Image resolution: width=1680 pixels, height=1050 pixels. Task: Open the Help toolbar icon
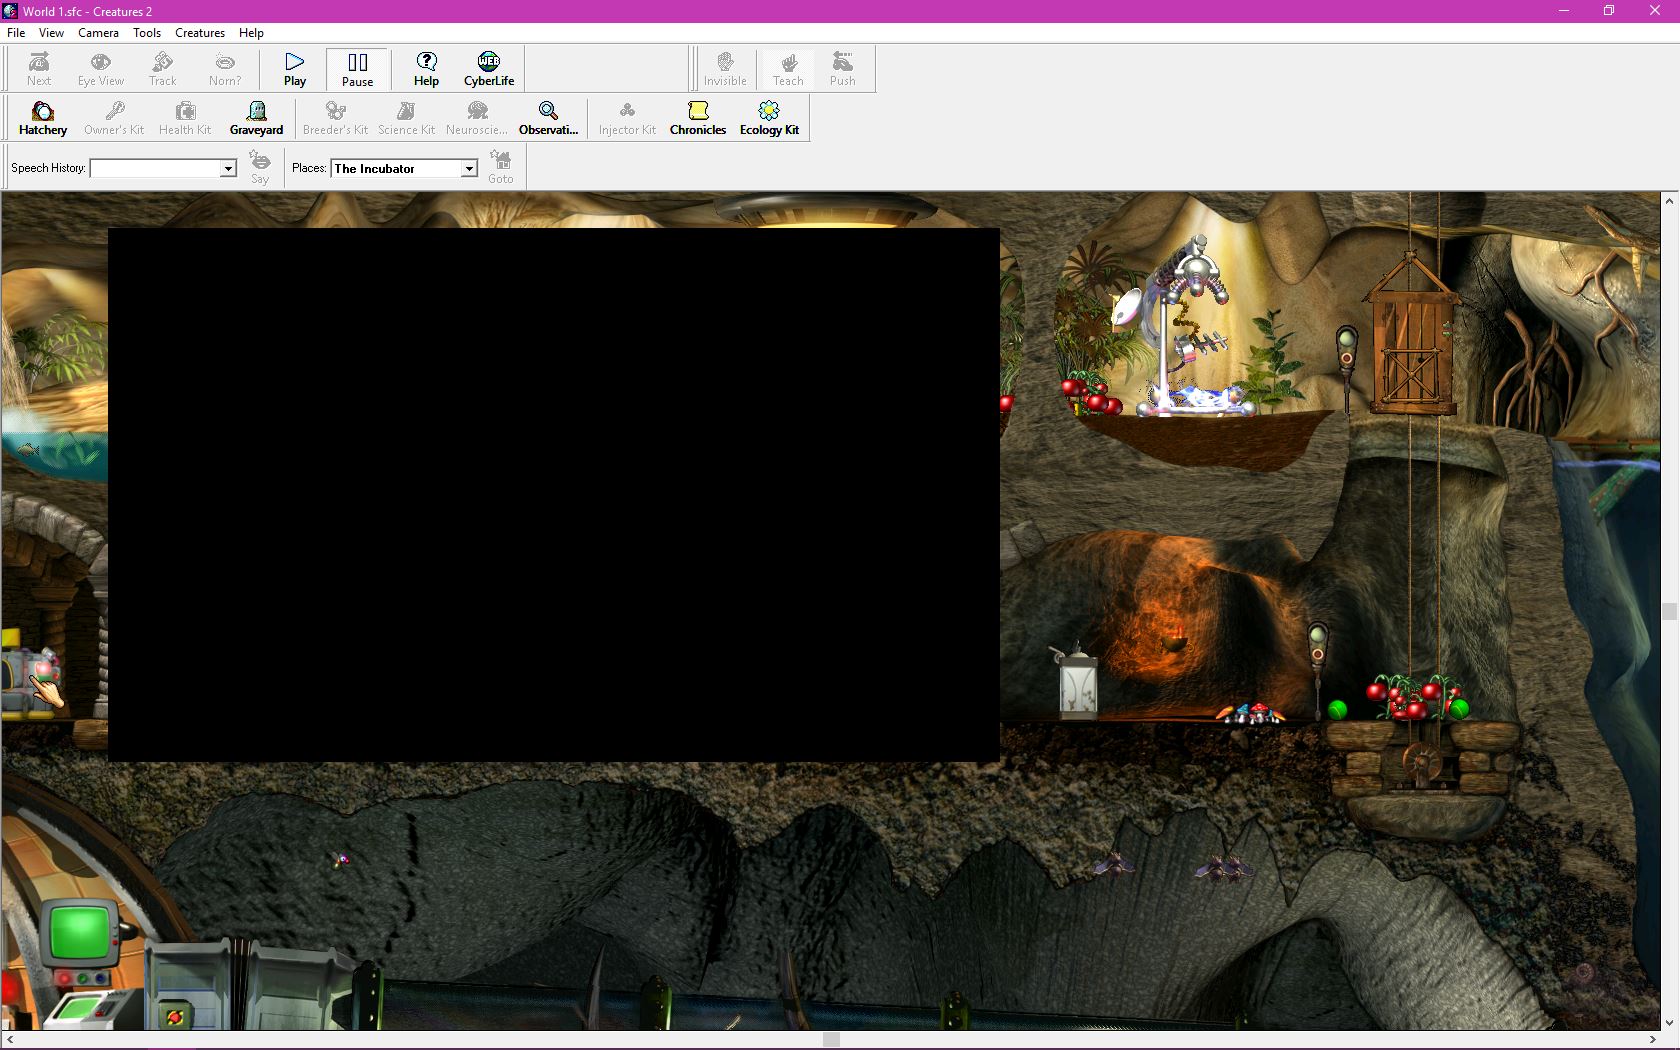click(x=426, y=68)
